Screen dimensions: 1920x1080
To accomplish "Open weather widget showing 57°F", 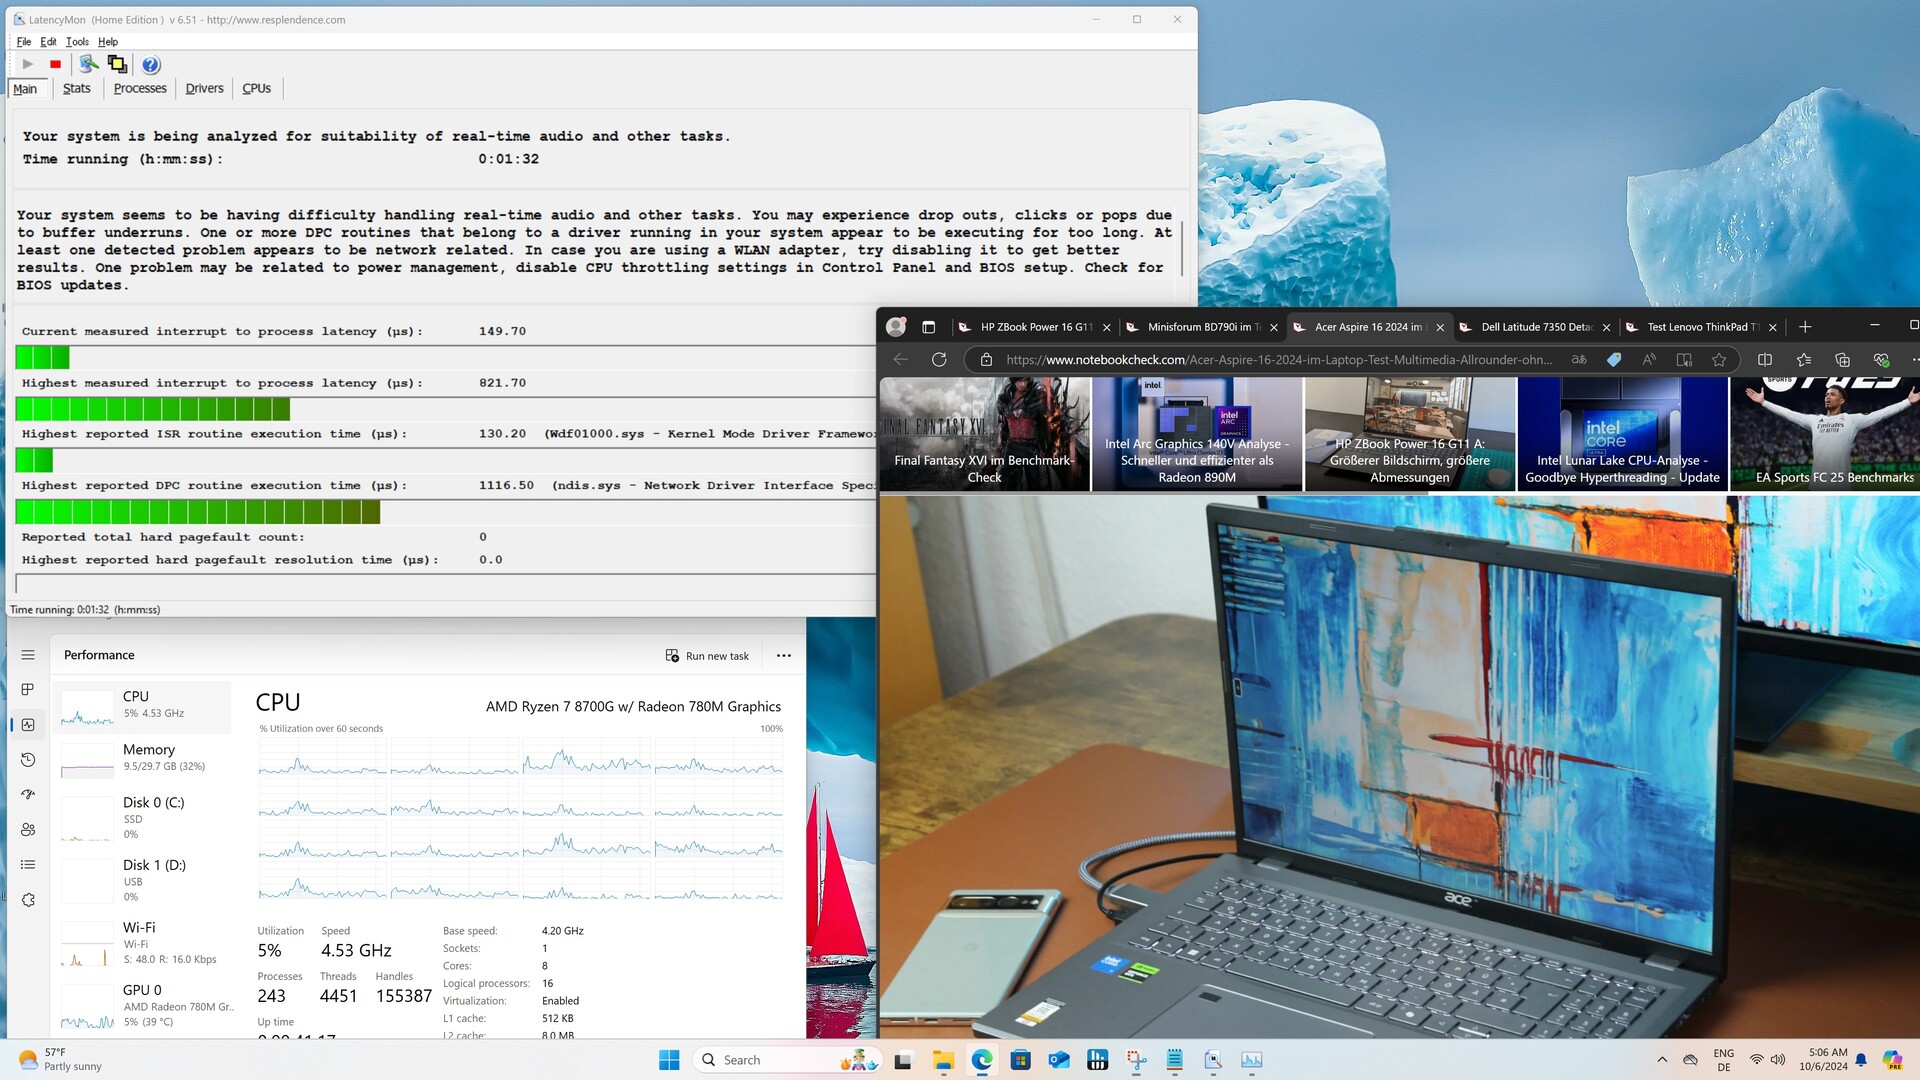I will click(x=60, y=1060).
